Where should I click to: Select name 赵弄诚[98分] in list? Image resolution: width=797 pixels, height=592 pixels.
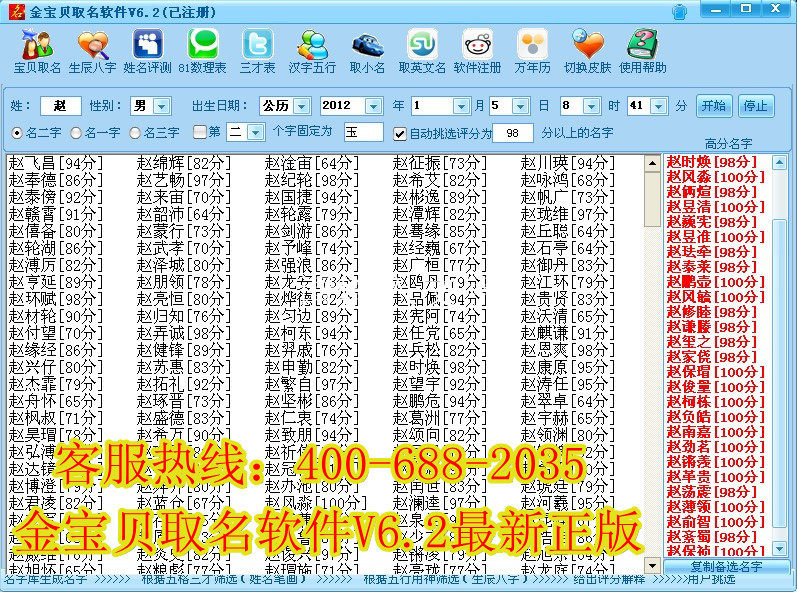click(183, 333)
